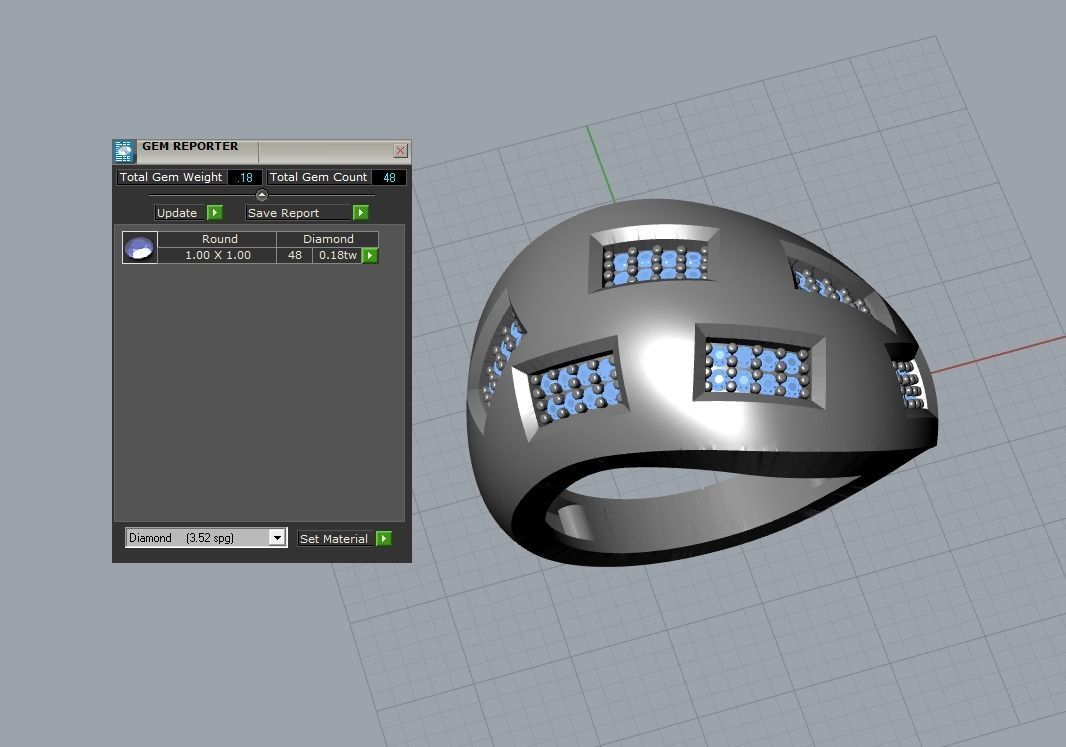This screenshot has width=1066, height=747.
Task: Click the '0.18tw' weight cell
Action: coord(337,255)
